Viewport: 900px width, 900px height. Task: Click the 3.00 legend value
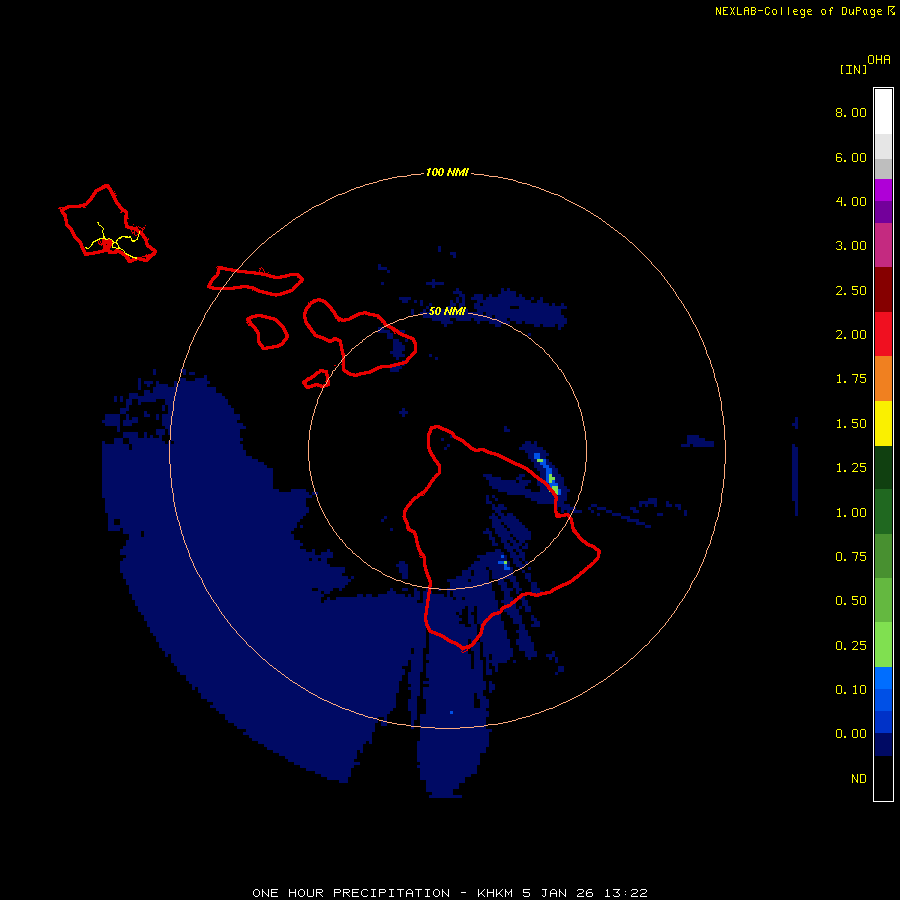pos(851,246)
